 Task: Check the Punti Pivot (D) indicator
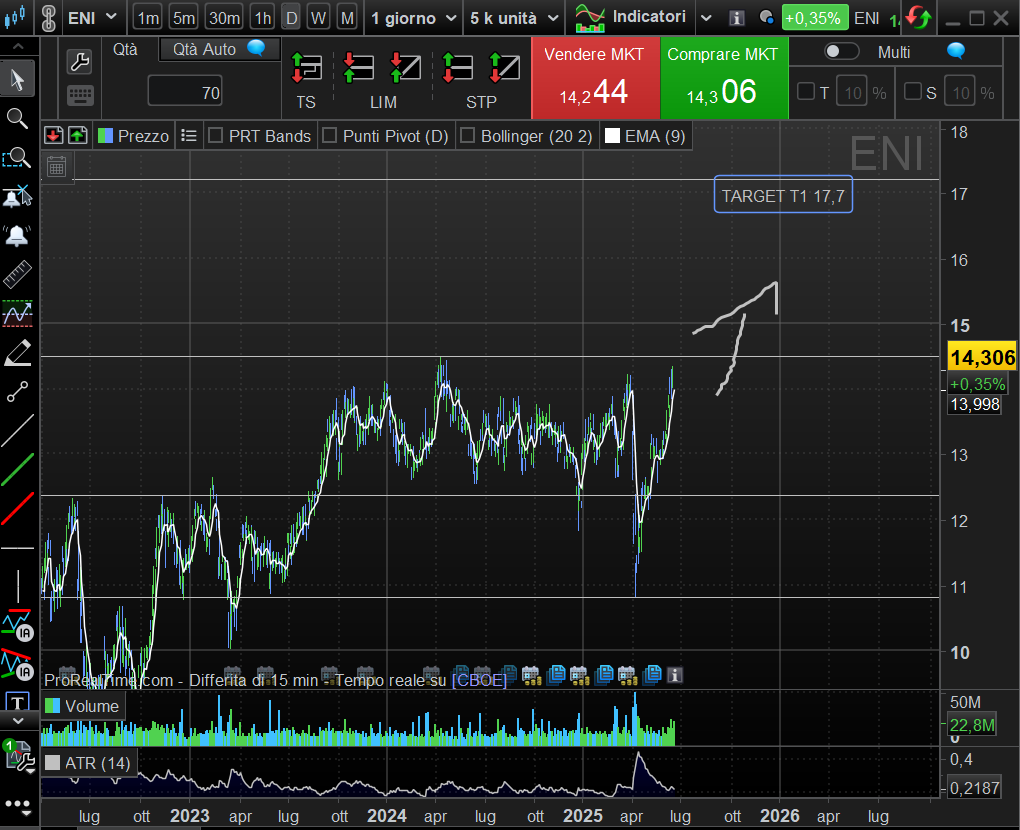(x=329, y=136)
